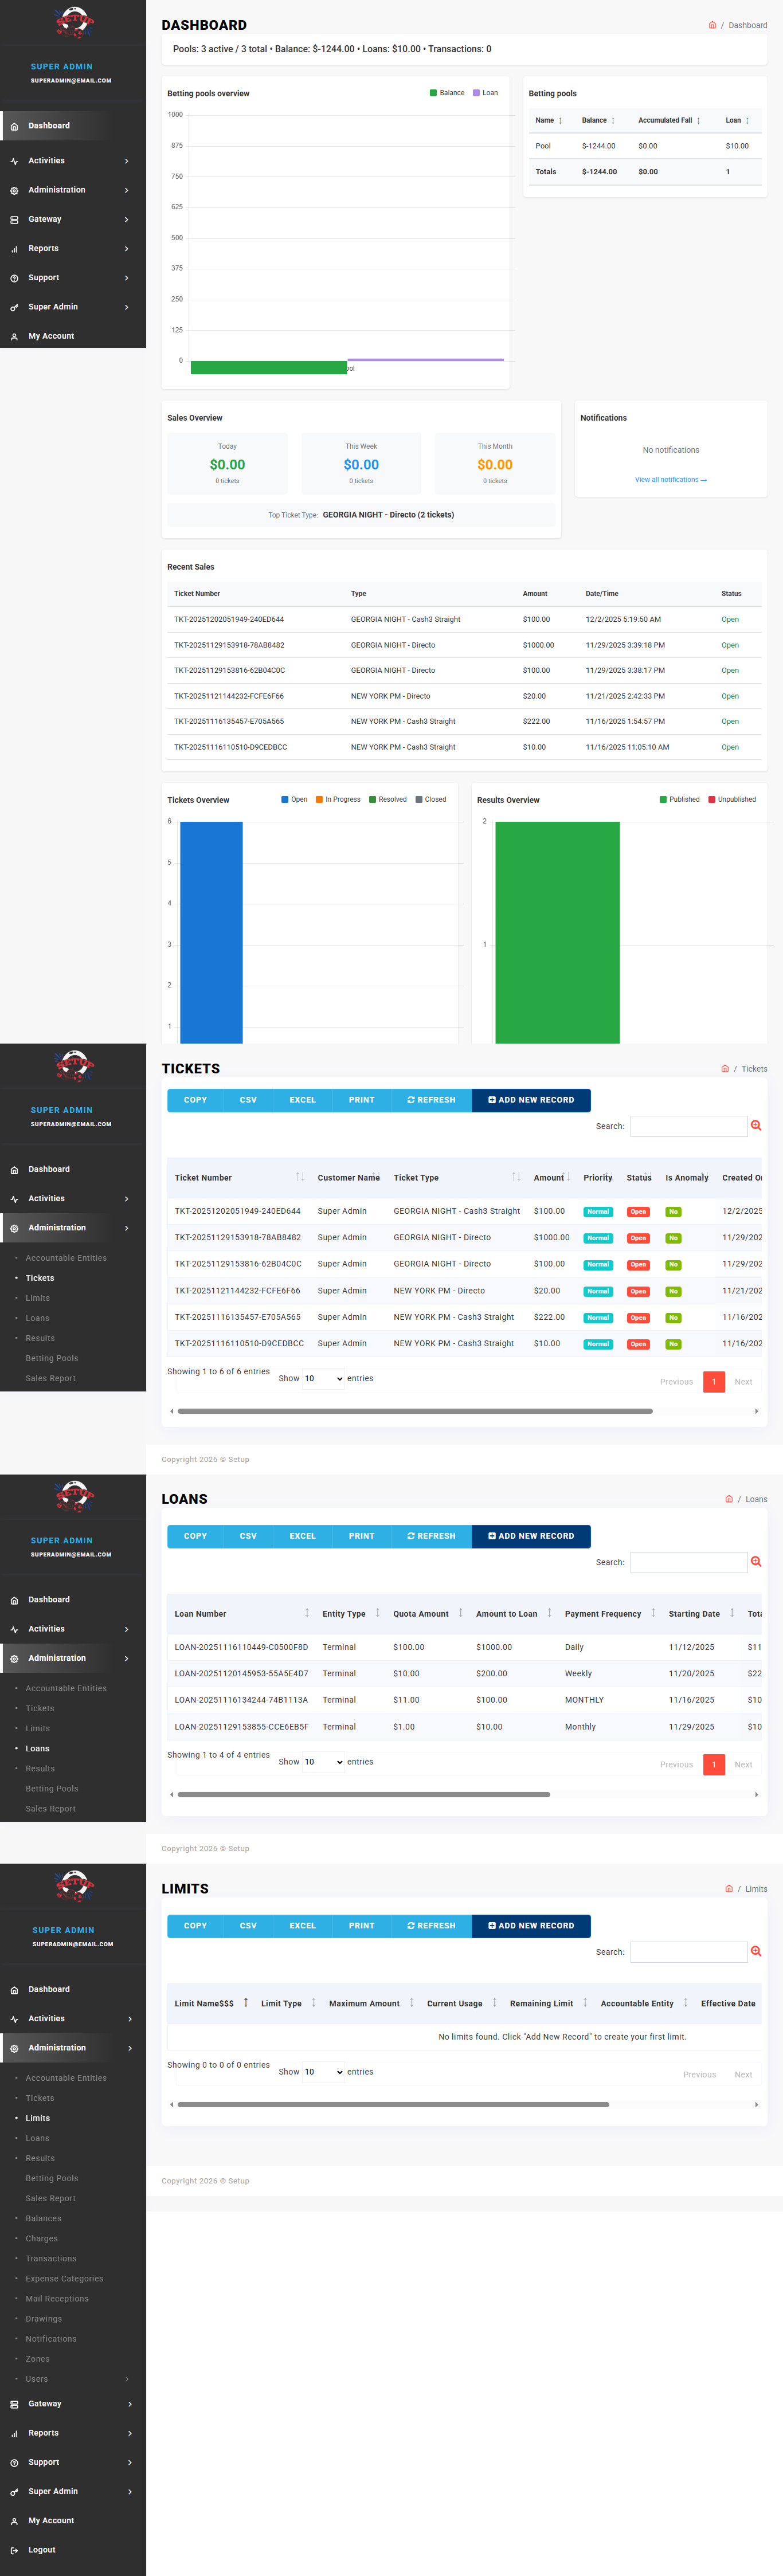Click the magnifier search icon on Tickets page

756,1126
